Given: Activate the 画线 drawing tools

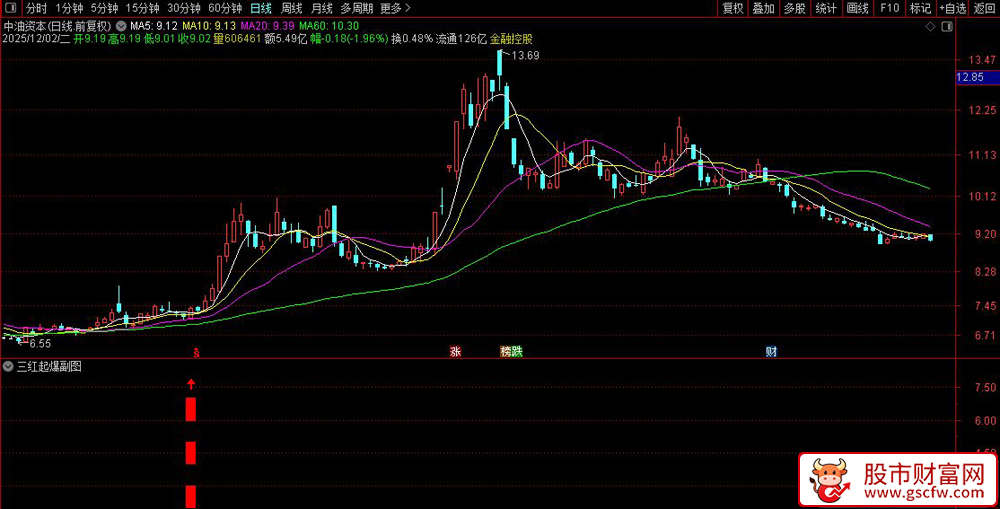Looking at the screenshot, I should click(x=858, y=8).
